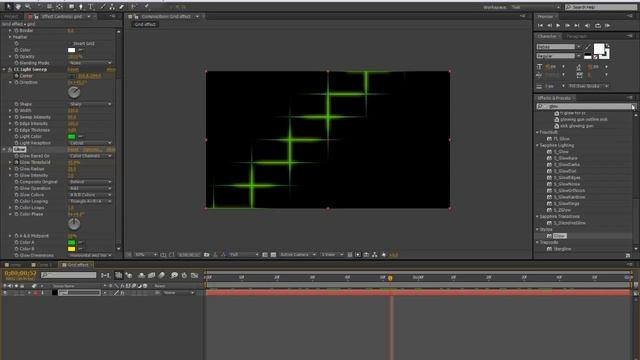Enable motion blur switch in timeline

pos(162,275)
